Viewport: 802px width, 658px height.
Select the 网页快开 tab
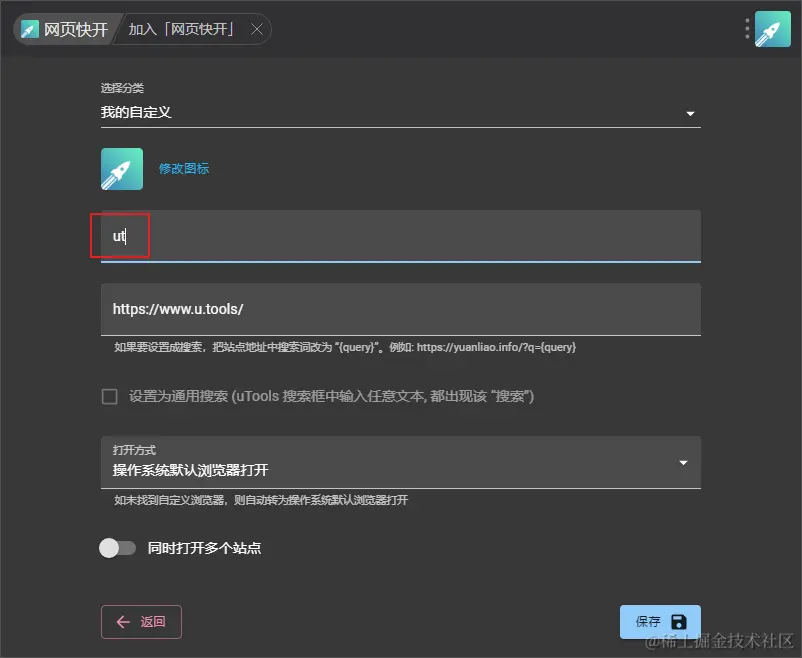click(65, 30)
